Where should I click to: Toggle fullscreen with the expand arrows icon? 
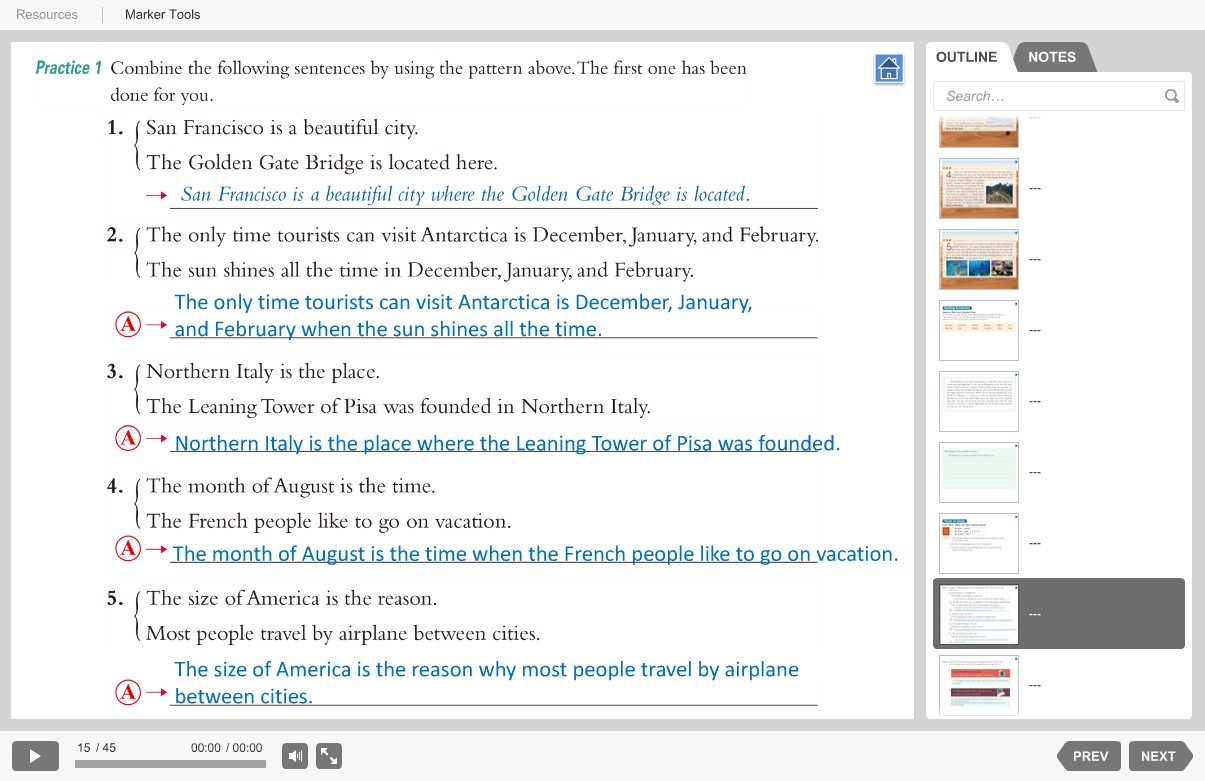329,756
